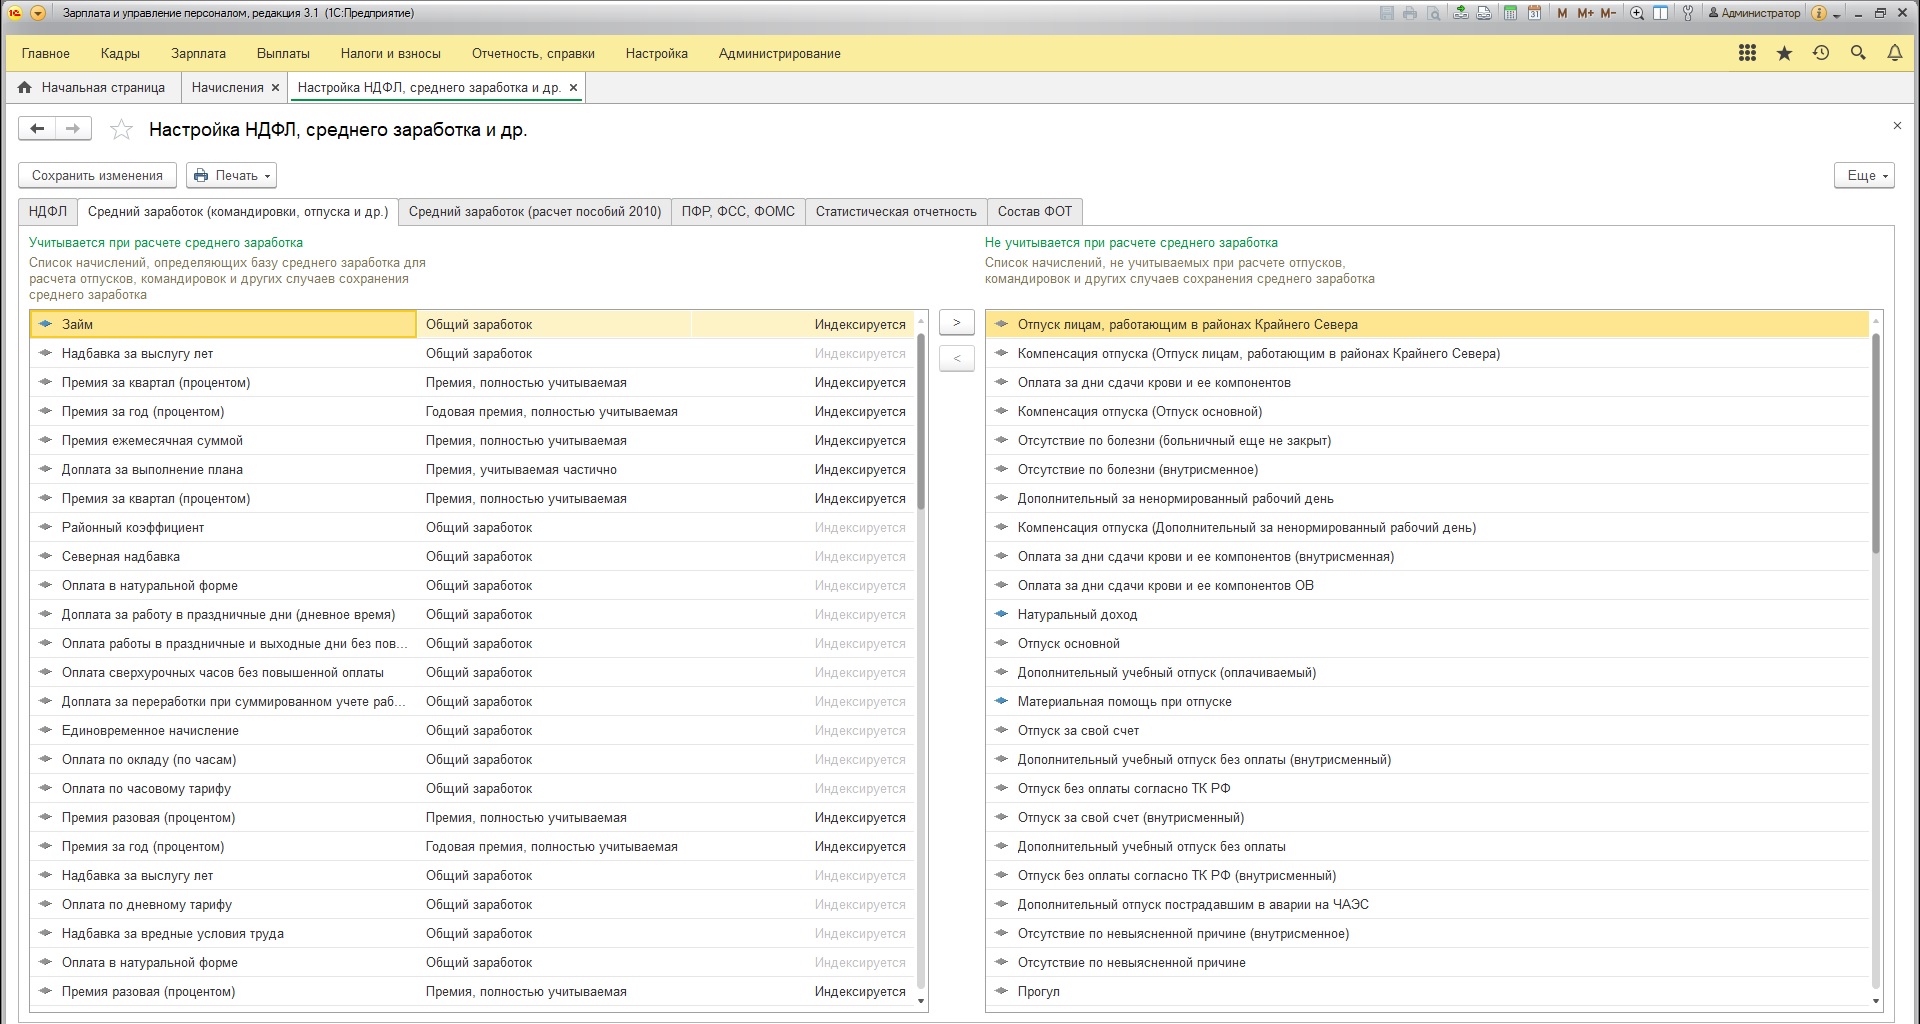
Task: Open the wrench tools icon
Action: click(x=1688, y=13)
